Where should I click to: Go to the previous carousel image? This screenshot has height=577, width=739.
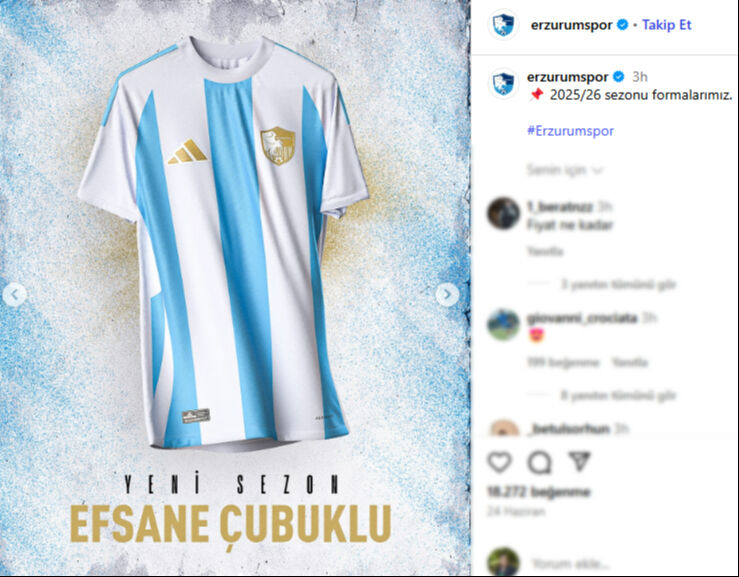tap(15, 295)
